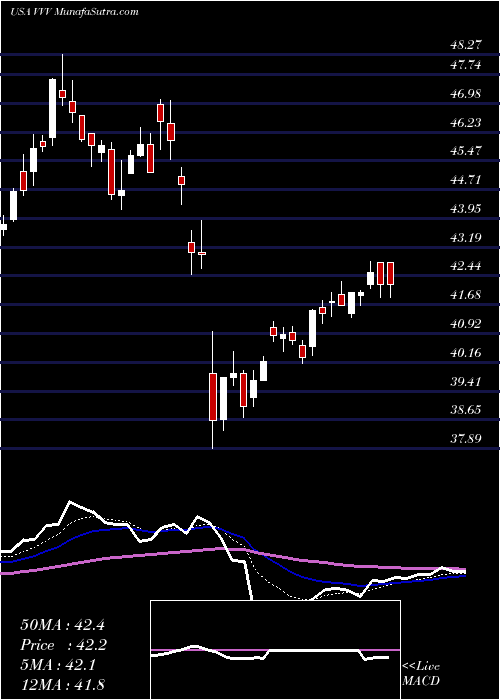This screenshot has width=500, height=700.
Task: Click the <<Live MACD label
Action: (421, 674)
